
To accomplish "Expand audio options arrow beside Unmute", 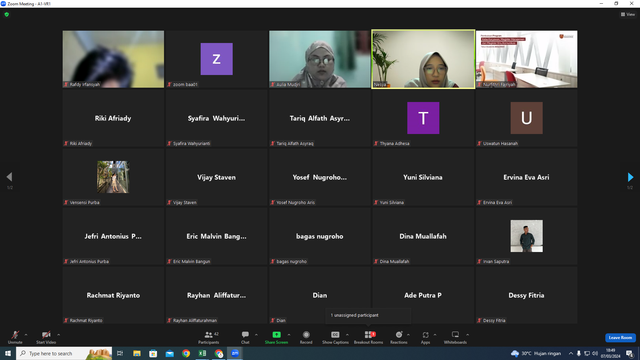I will coord(26,335).
